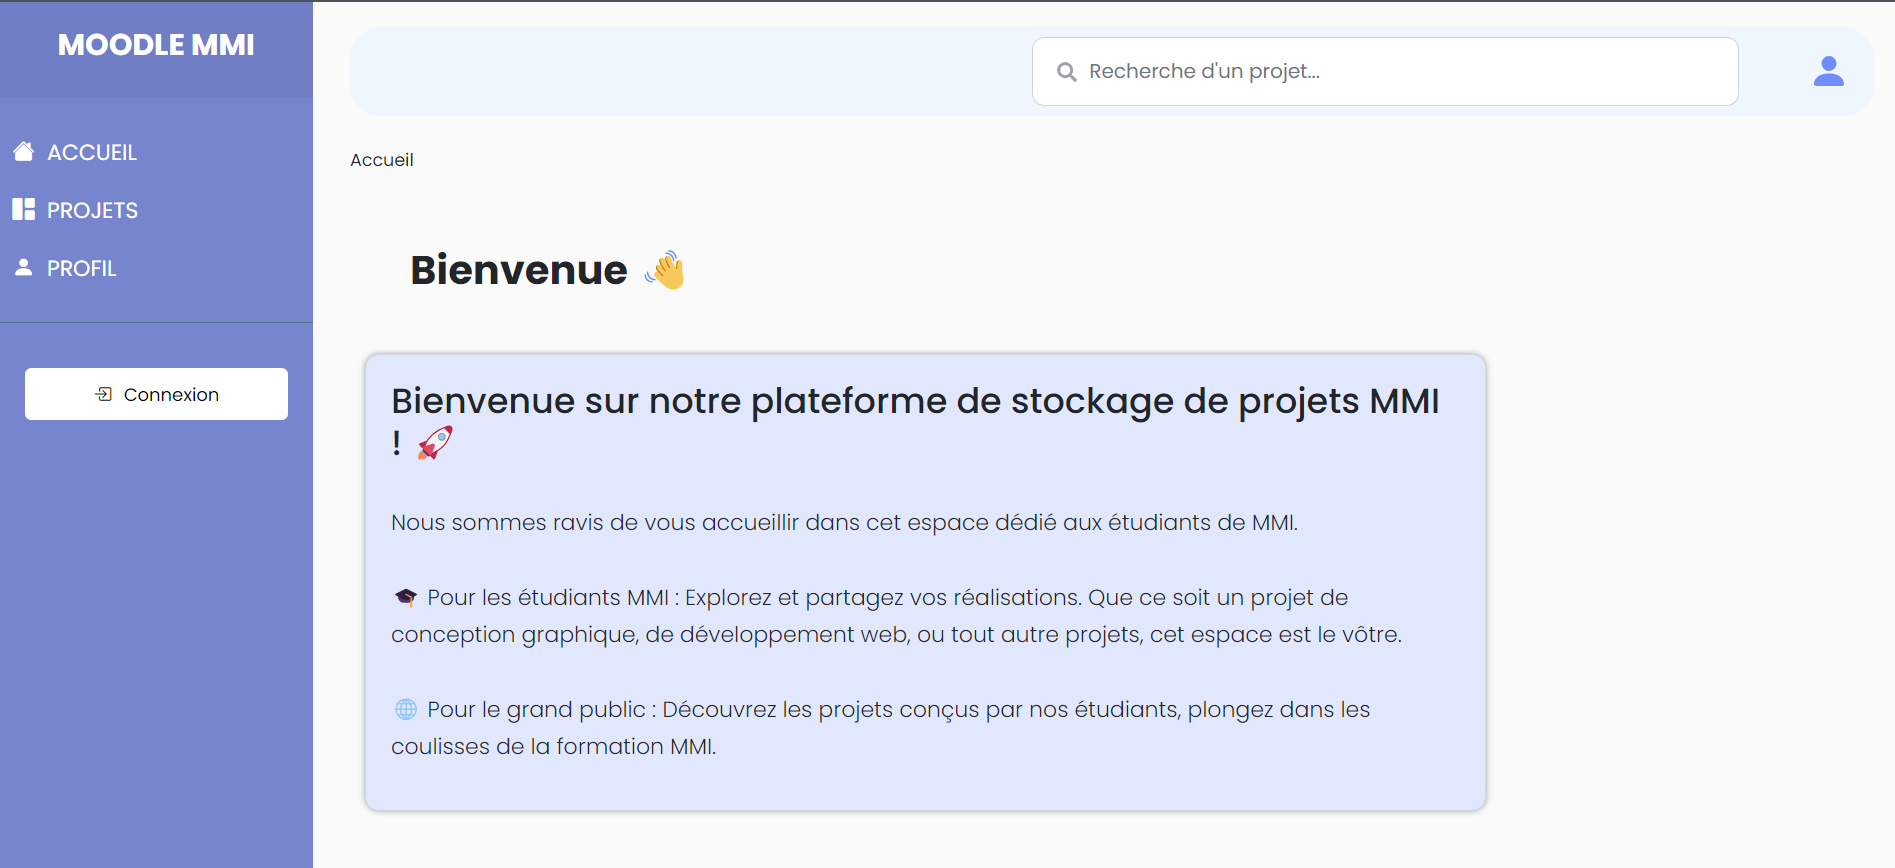The width and height of the screenshot is (1895, 868).
Task: Click the person icon beside PROFIL
Action: tap(24, 267)
